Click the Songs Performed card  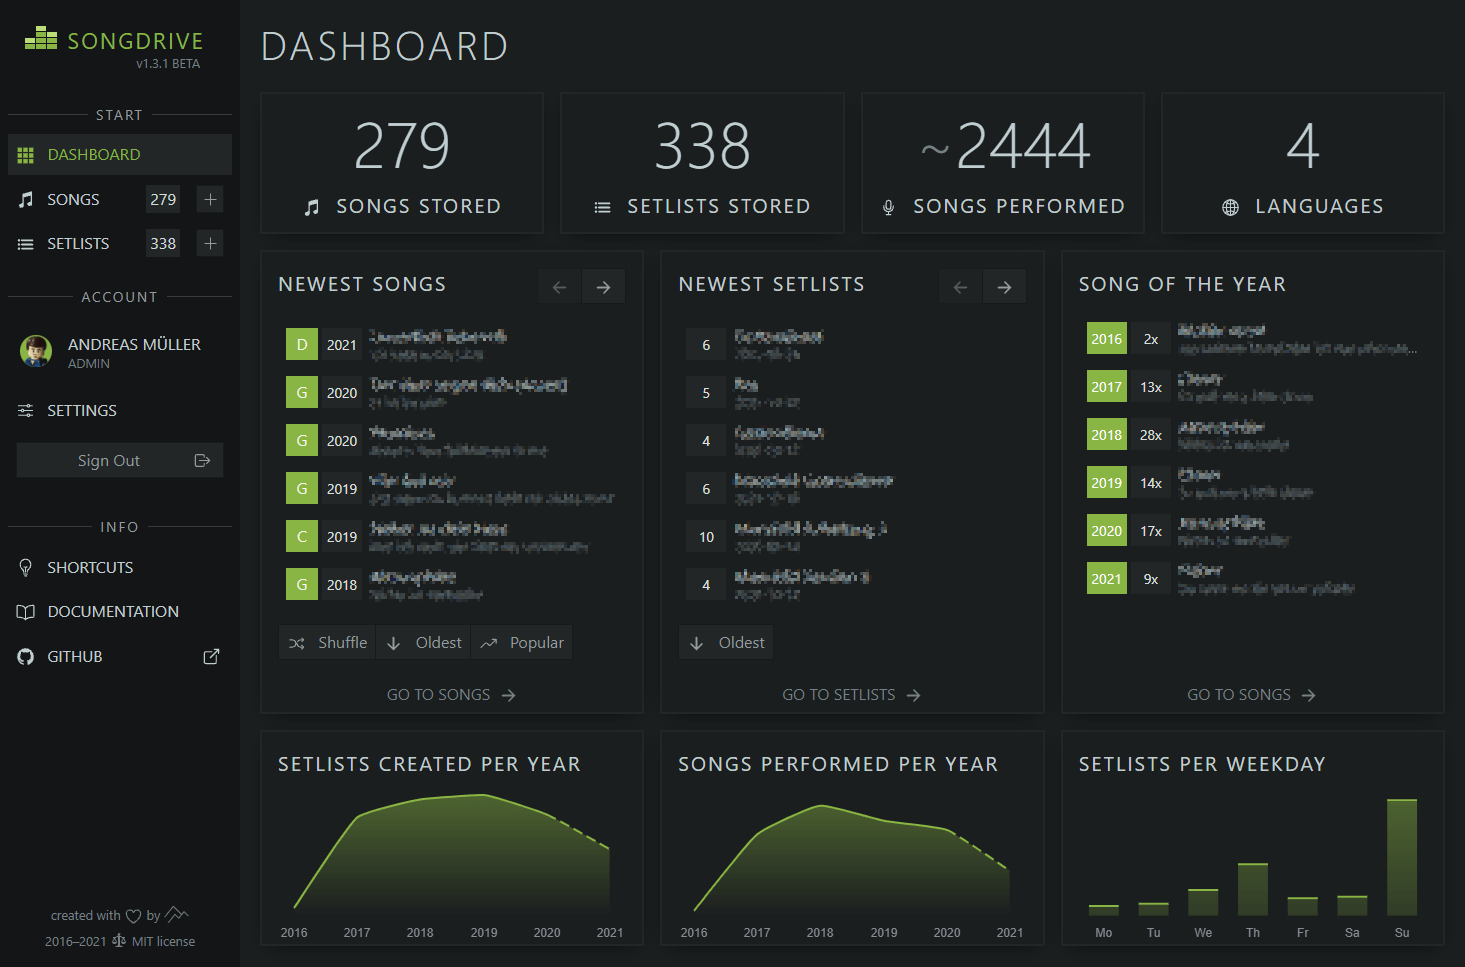click(x=1003, y=163)
